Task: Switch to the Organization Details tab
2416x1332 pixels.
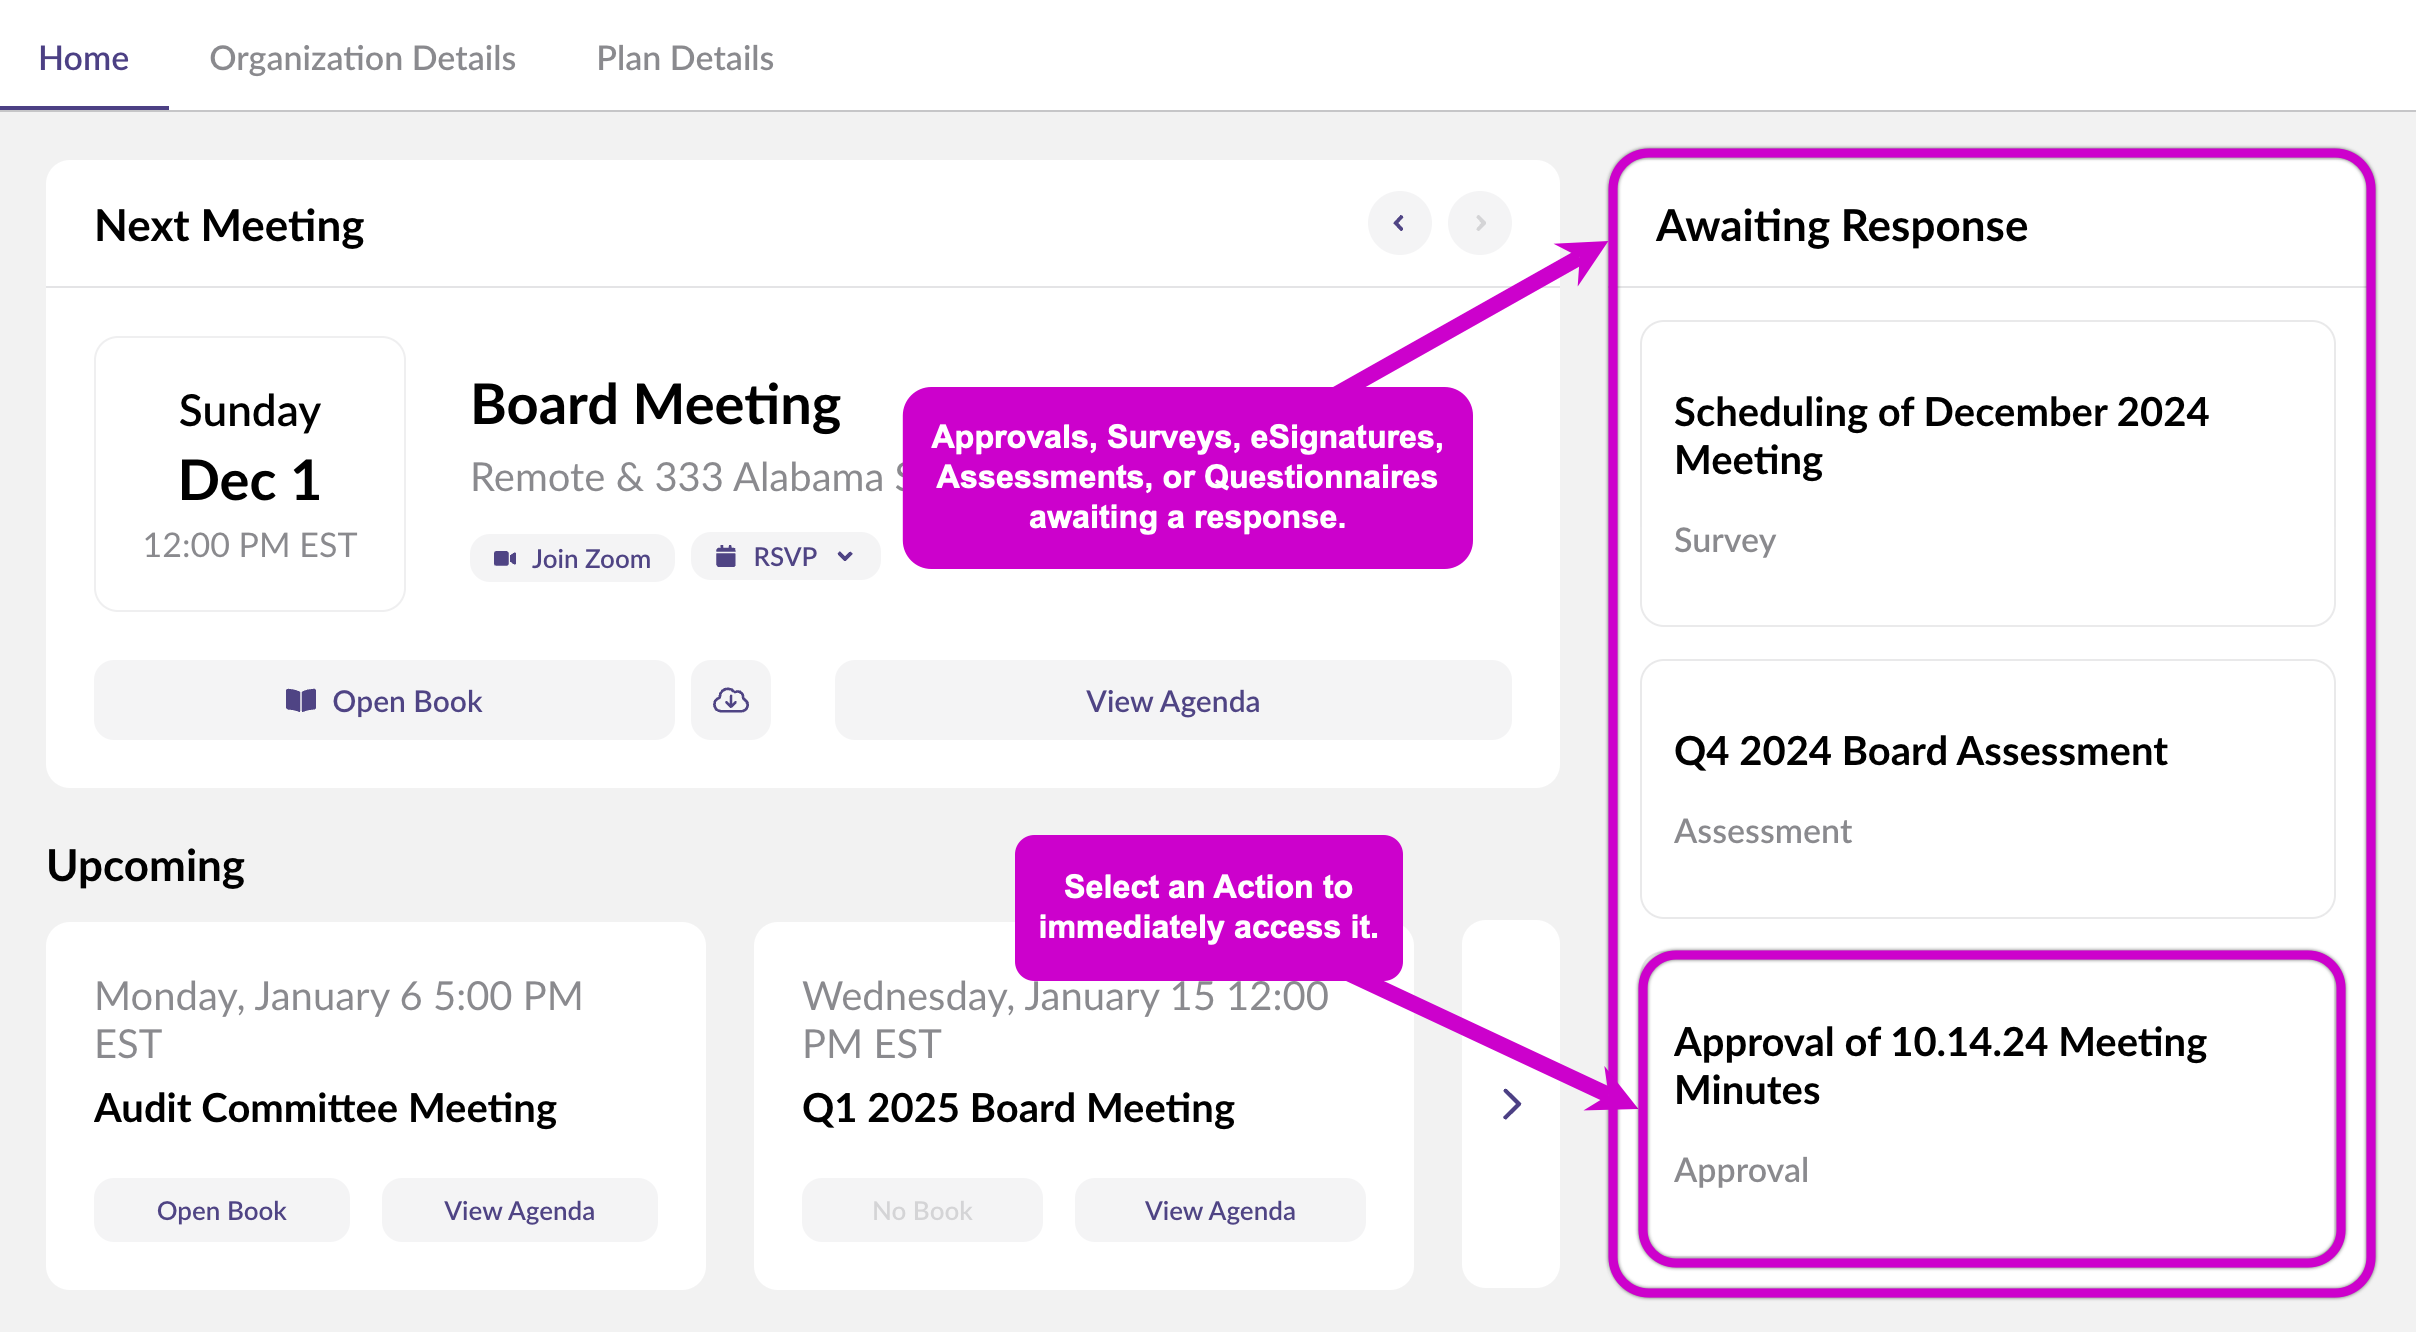Action: point(362,58)
